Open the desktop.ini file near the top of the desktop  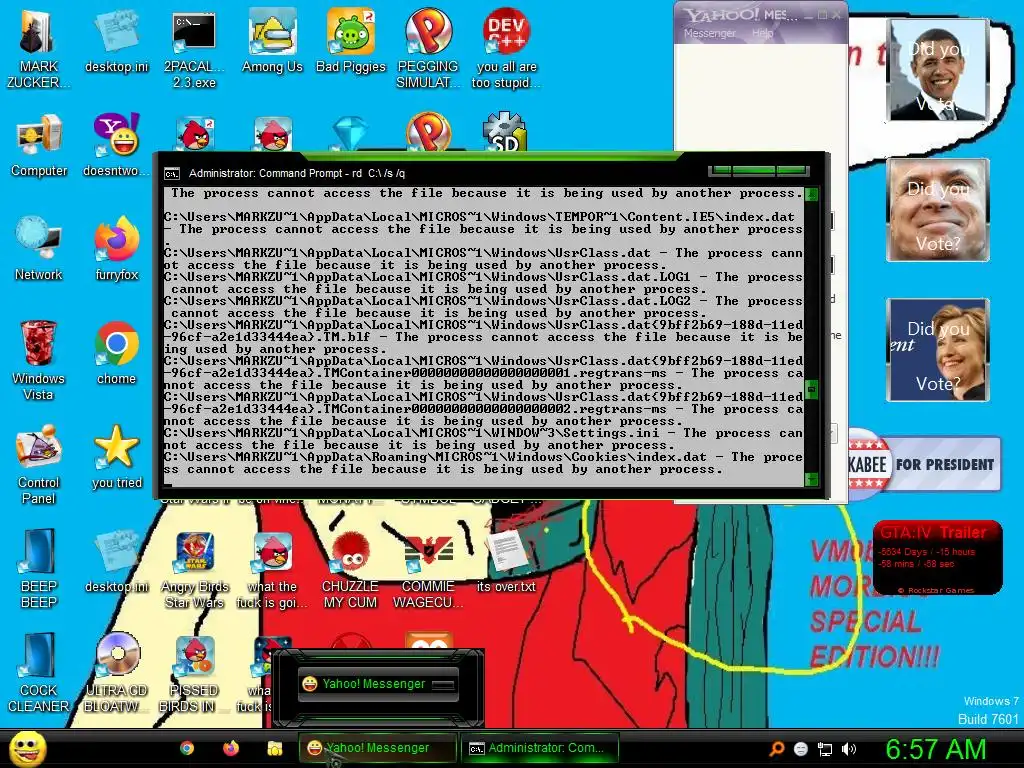(116, 40)
